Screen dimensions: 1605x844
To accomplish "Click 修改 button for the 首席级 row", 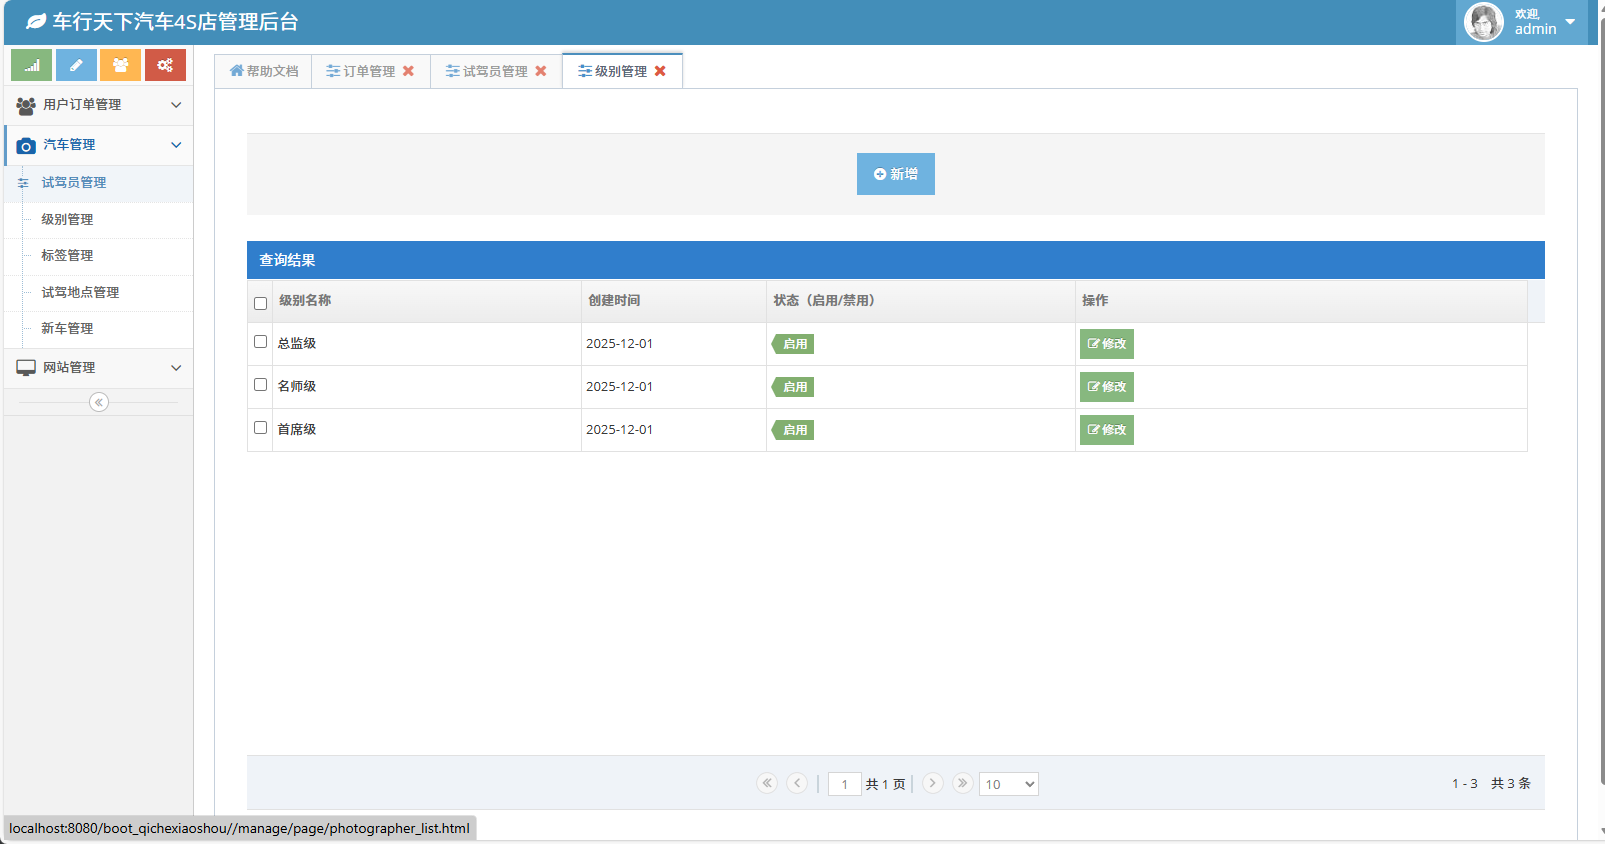I will tap(1106, 430).
